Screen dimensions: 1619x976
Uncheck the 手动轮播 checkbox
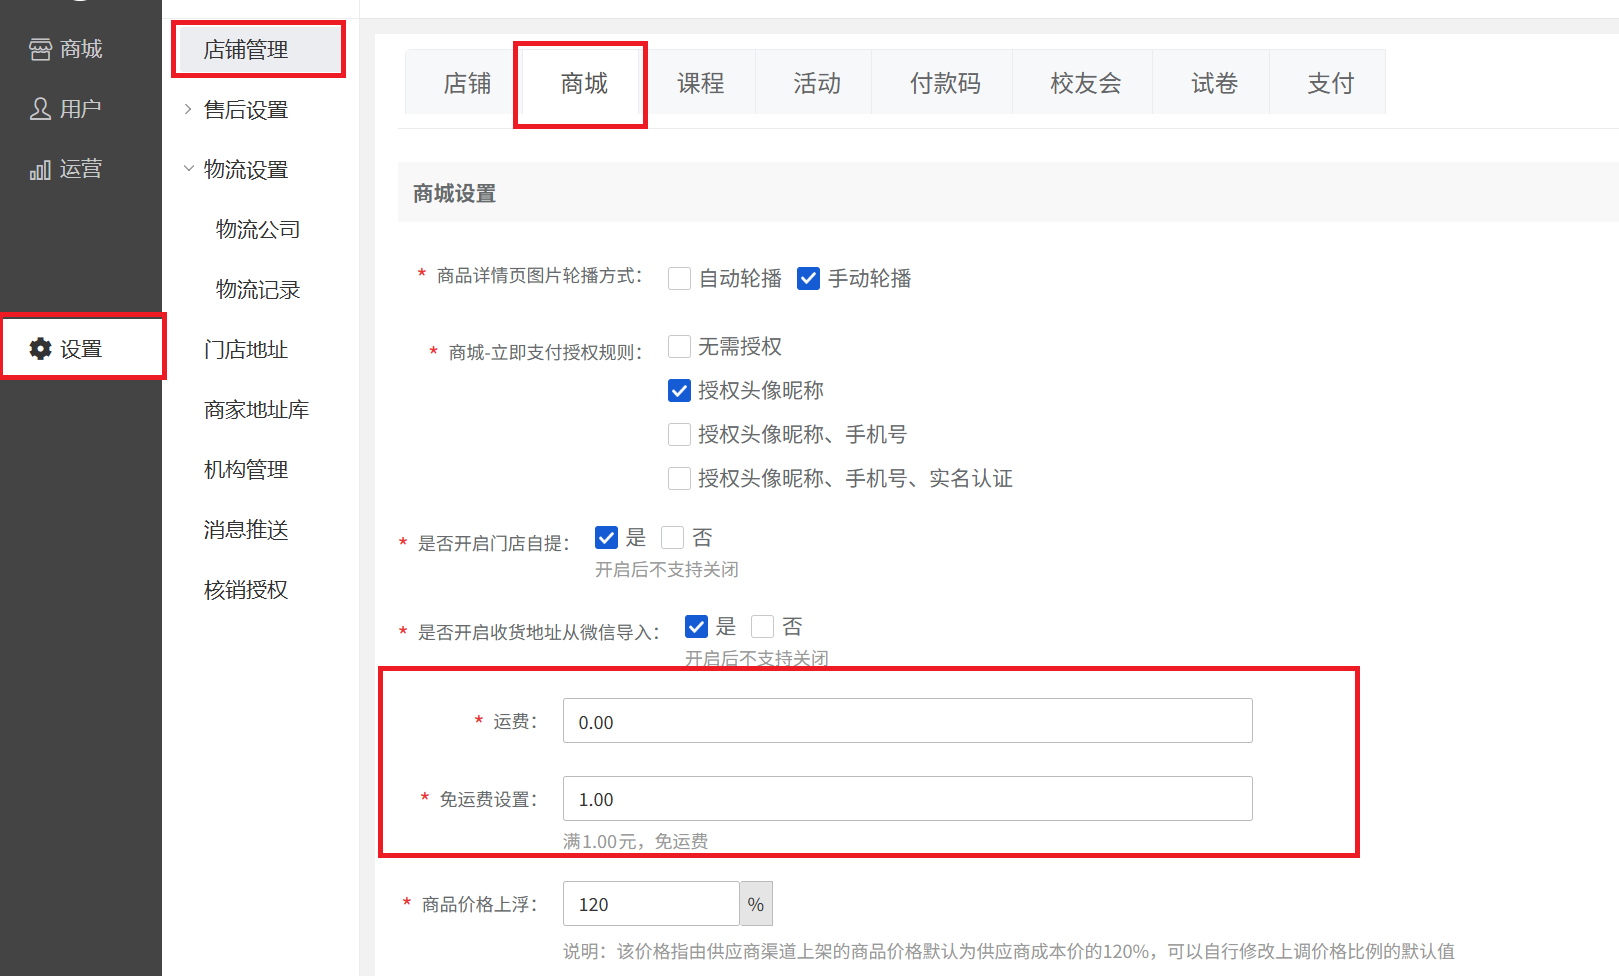pos(808,278)
